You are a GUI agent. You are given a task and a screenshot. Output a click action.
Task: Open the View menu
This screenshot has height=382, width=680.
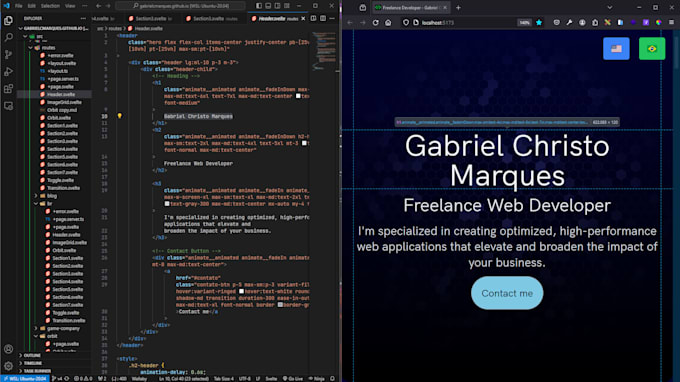coord(70,6)
